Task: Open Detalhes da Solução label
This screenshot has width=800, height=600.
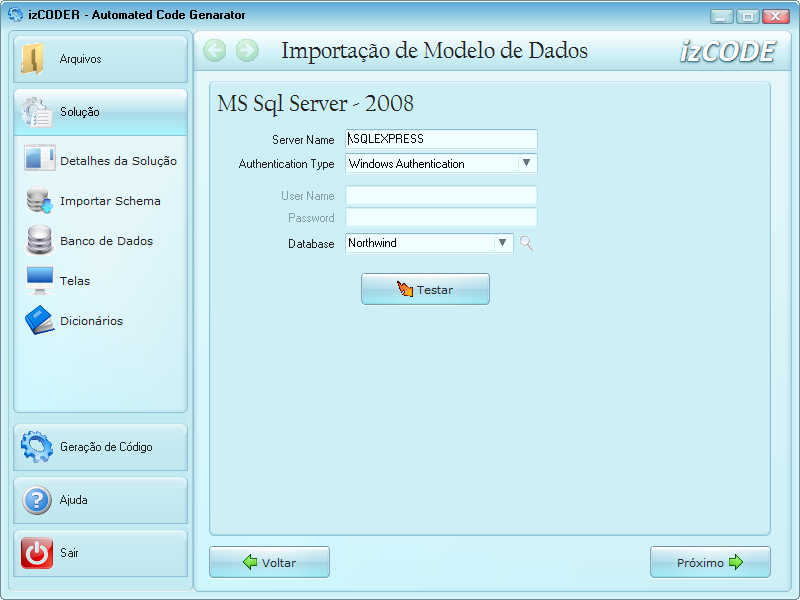Action: click(118, 161)
